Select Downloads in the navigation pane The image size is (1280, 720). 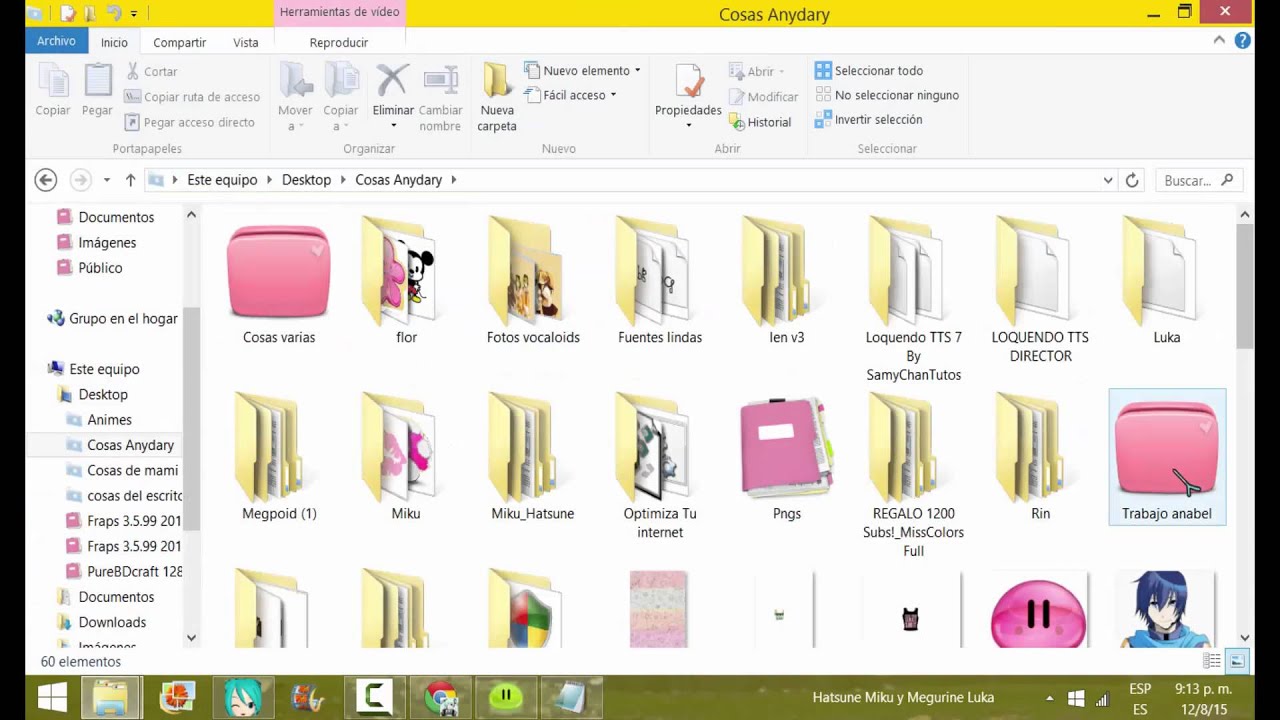(112, 622)
